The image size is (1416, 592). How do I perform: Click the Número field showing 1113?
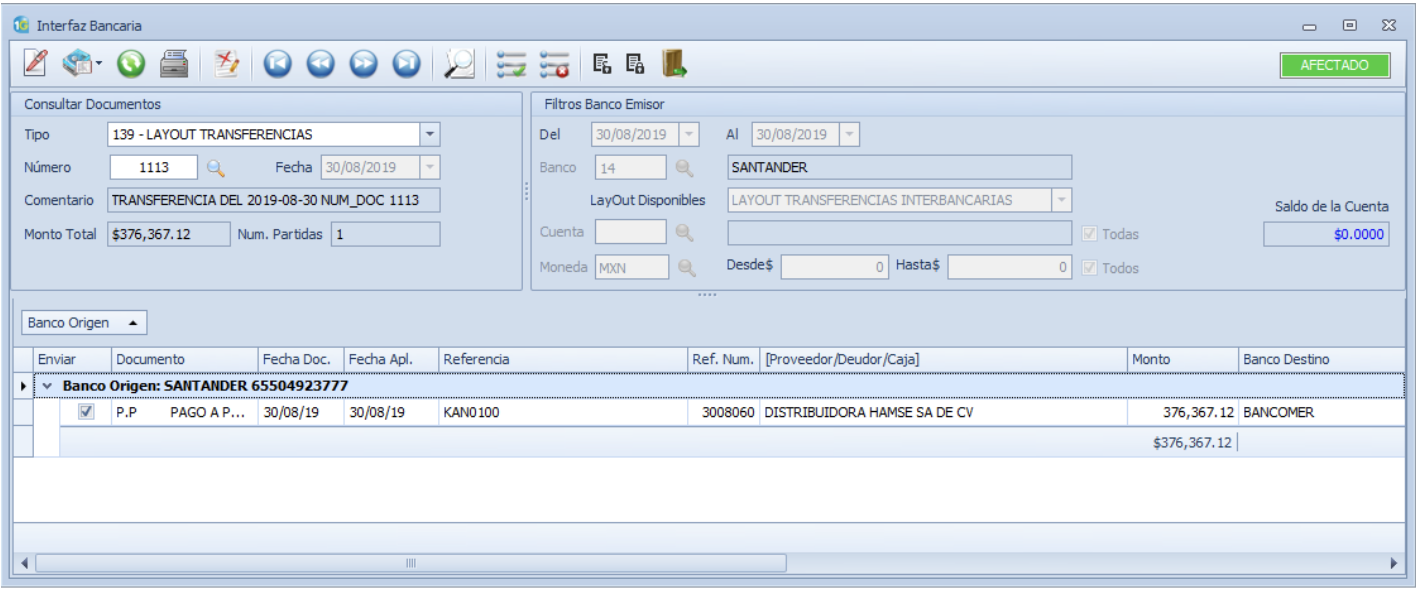(x=152, y=167)
